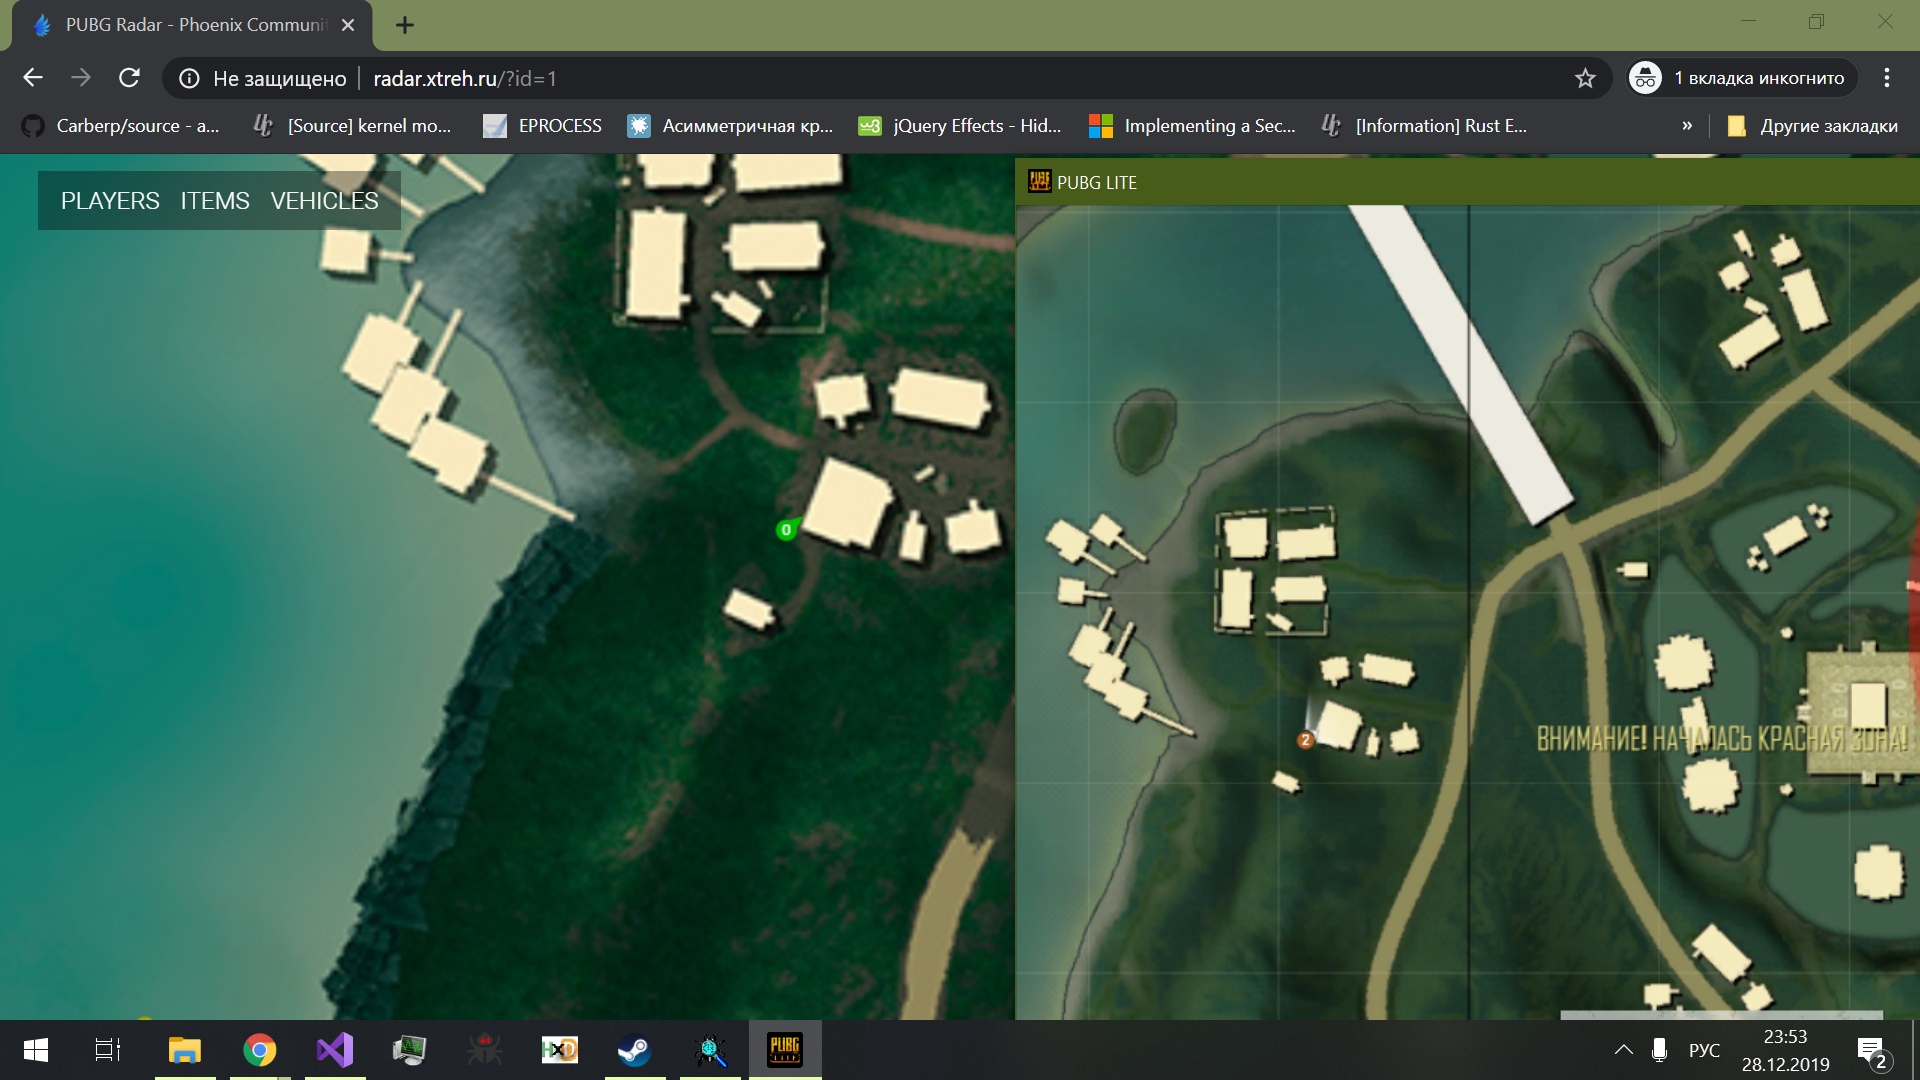Open Carberp/source bookmark
Image resolution: width=1920 pixels, height=1080 pixels.
coord(121,126)
